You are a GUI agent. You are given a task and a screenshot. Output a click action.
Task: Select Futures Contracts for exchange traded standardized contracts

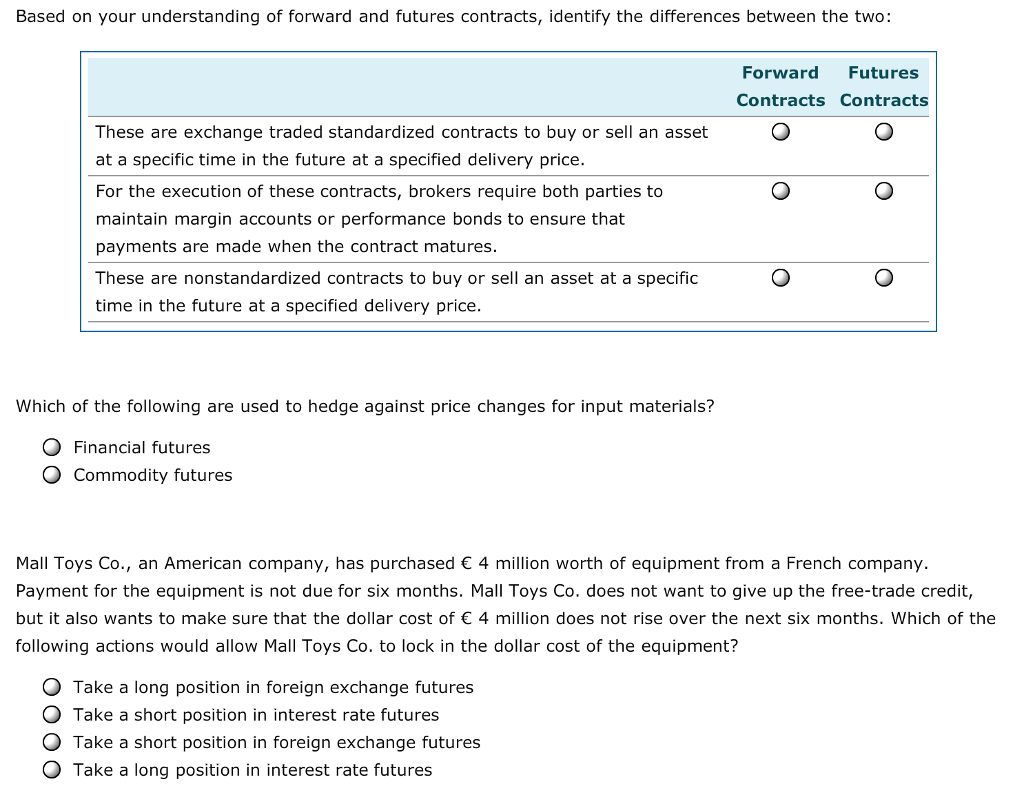click(883, 131)
